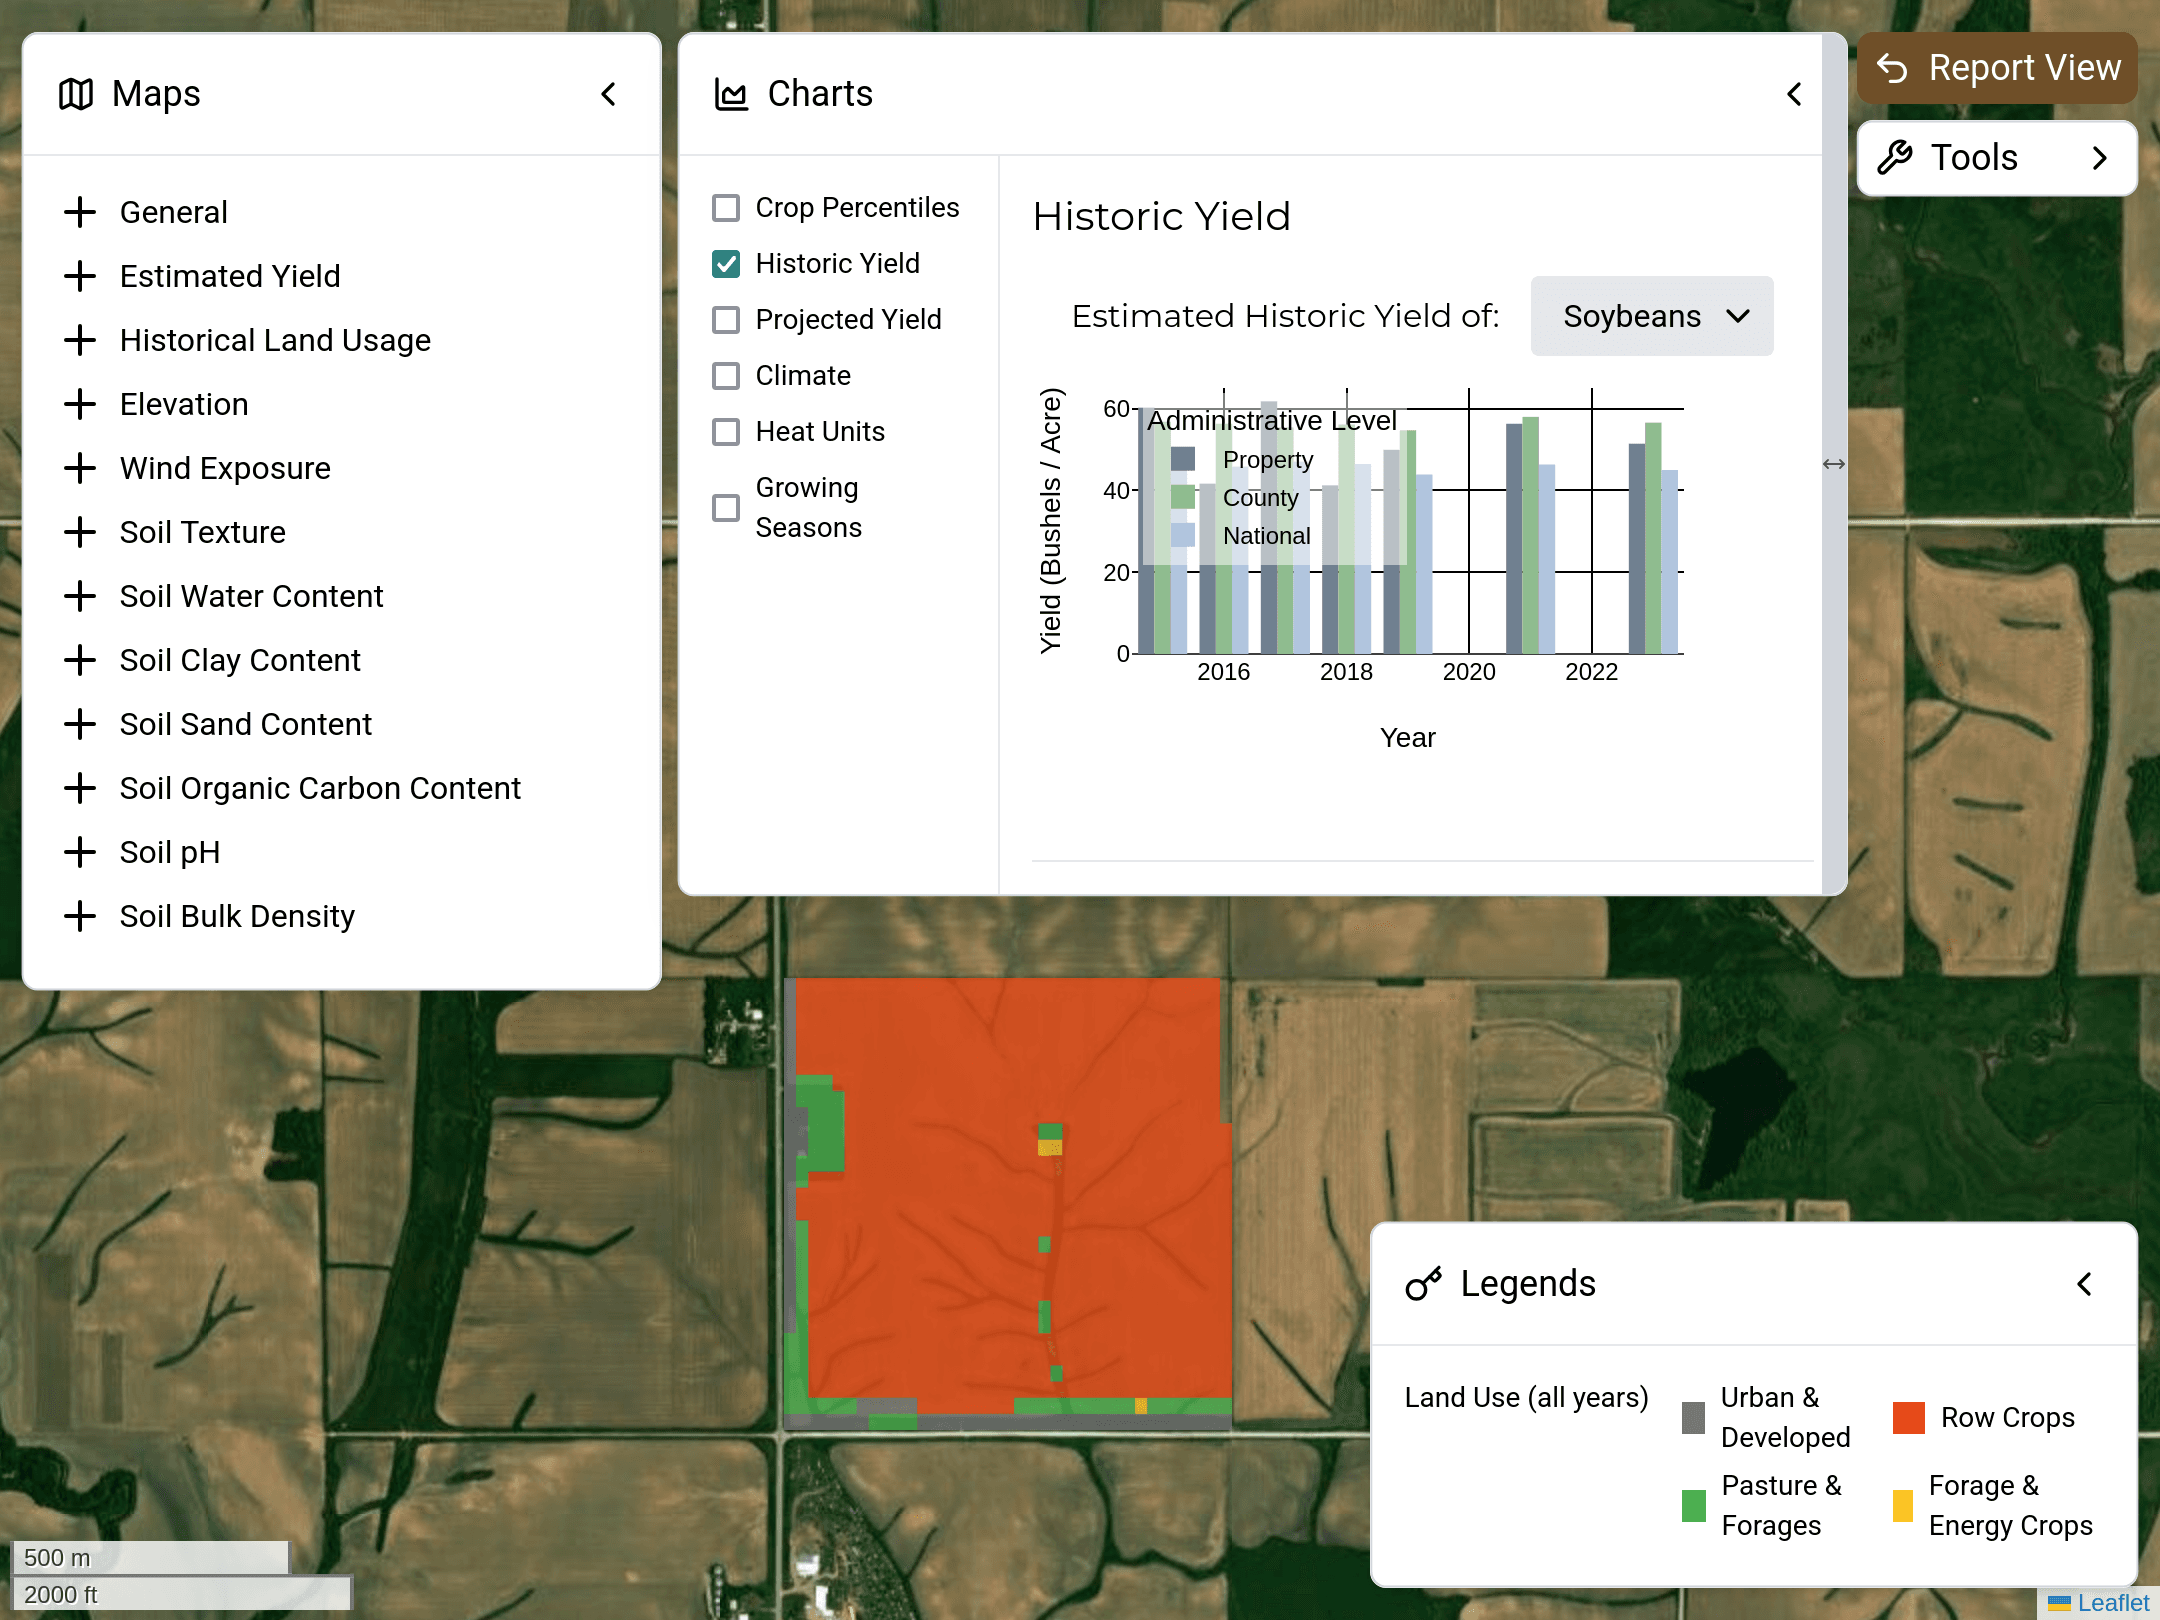The image size is (2160, 1620).
Task: Open the Soil Sand Content group
Action: 246,724
